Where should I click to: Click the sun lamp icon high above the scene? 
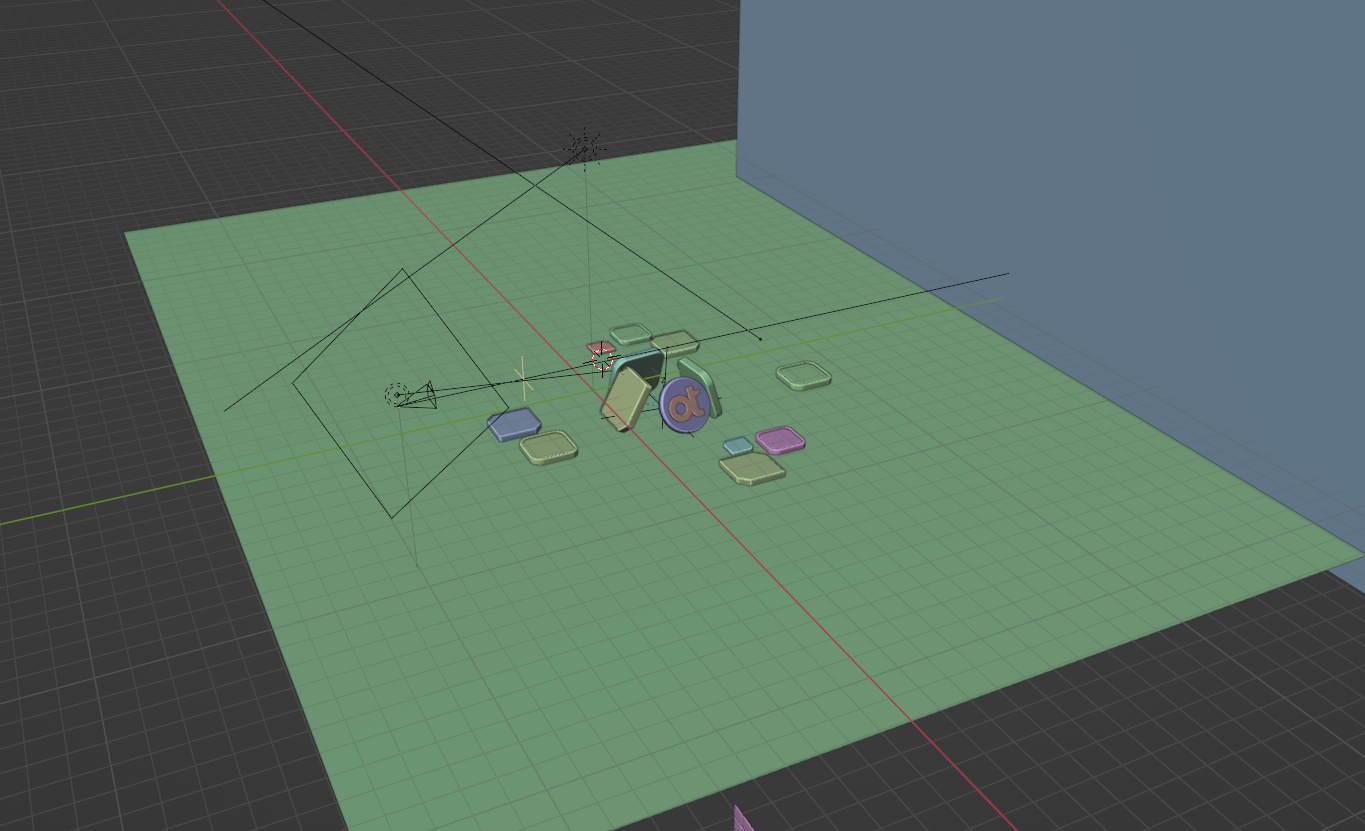585,148
